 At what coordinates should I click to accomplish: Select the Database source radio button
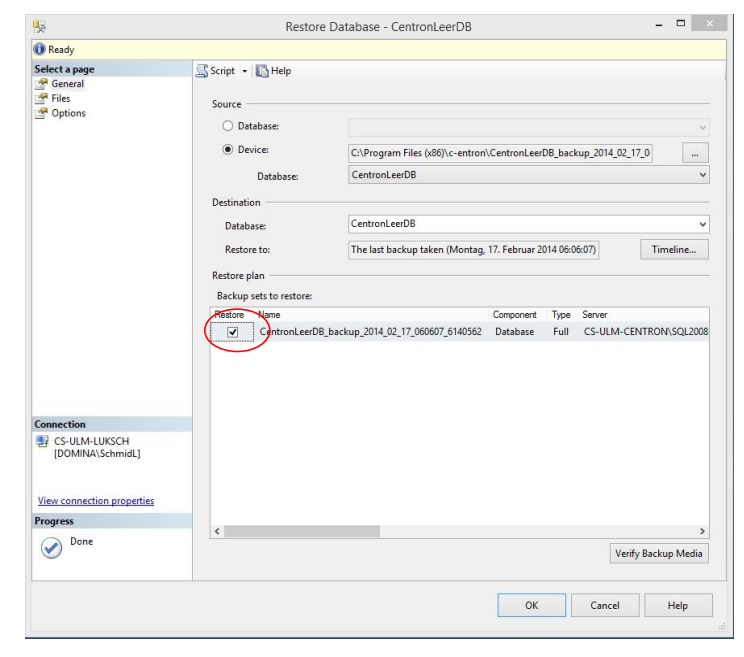(227, 126)
